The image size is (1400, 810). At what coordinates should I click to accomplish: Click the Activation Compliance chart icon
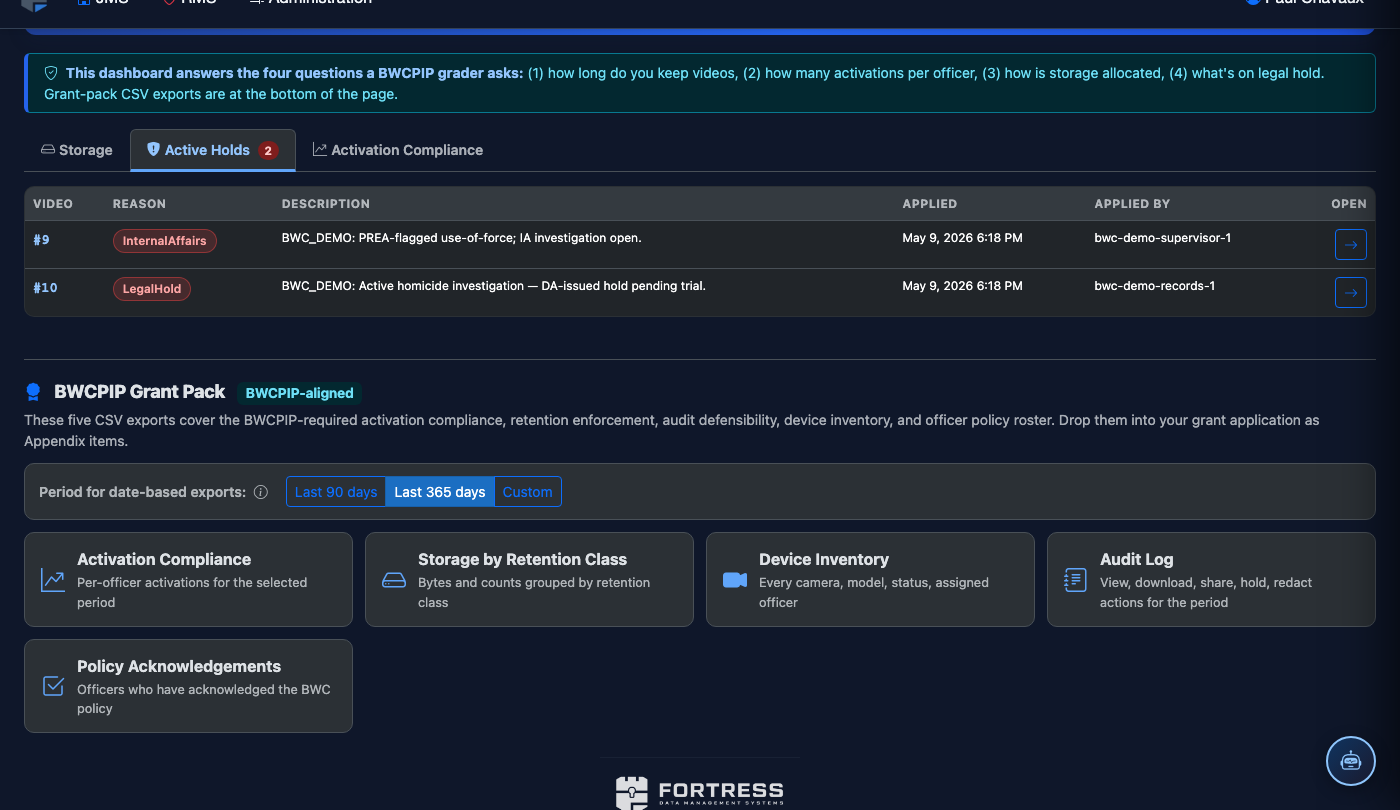click(x=53, y=580)
